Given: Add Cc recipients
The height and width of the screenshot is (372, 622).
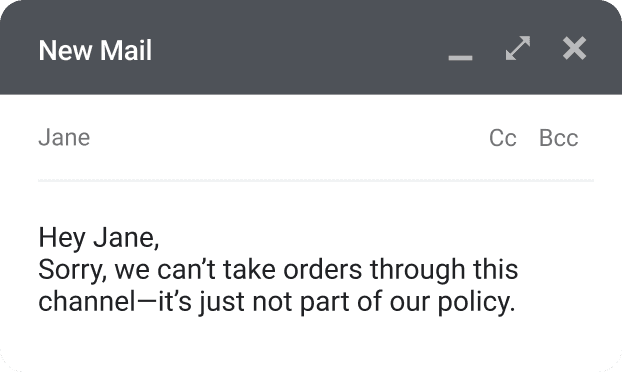Looking at the screenshot, I should [503, 138].
